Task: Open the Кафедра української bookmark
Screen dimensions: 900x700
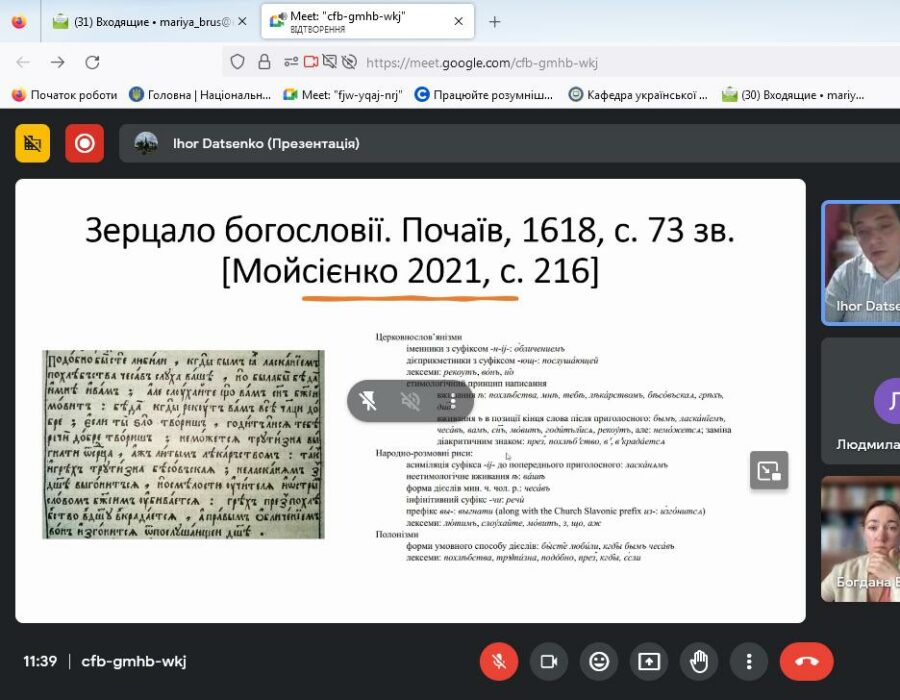Action: coord(638,94)
